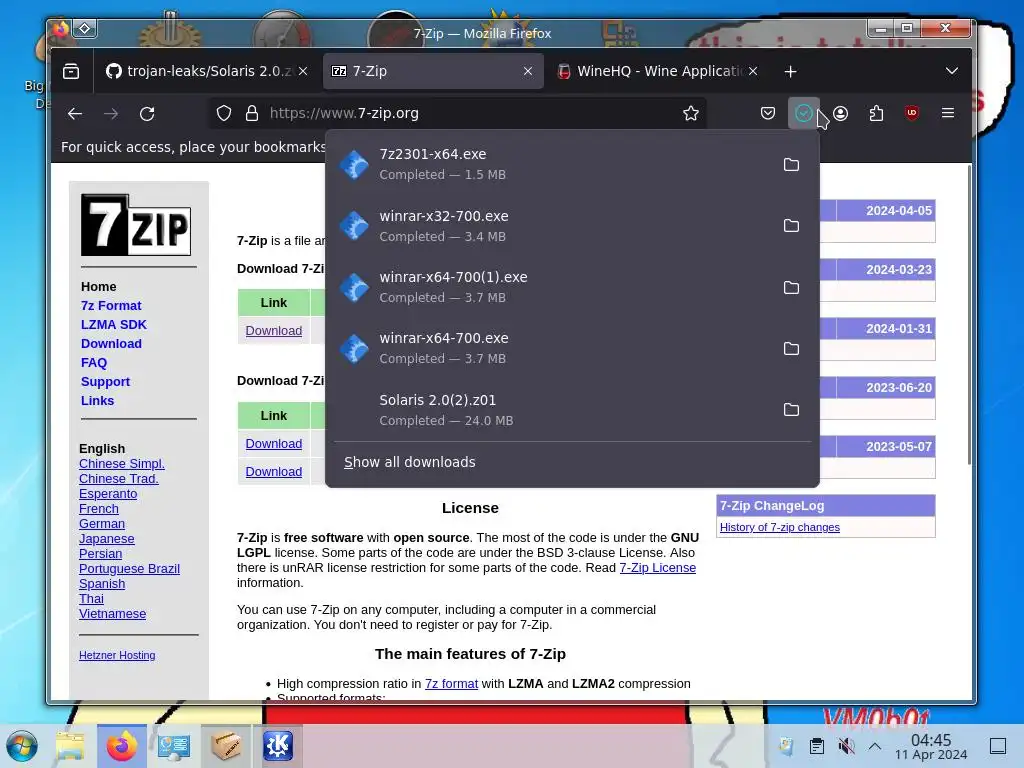Screen dimensions: 1024x768
Task: Open the Links sidebar link
Action: [x=97, y=400]
